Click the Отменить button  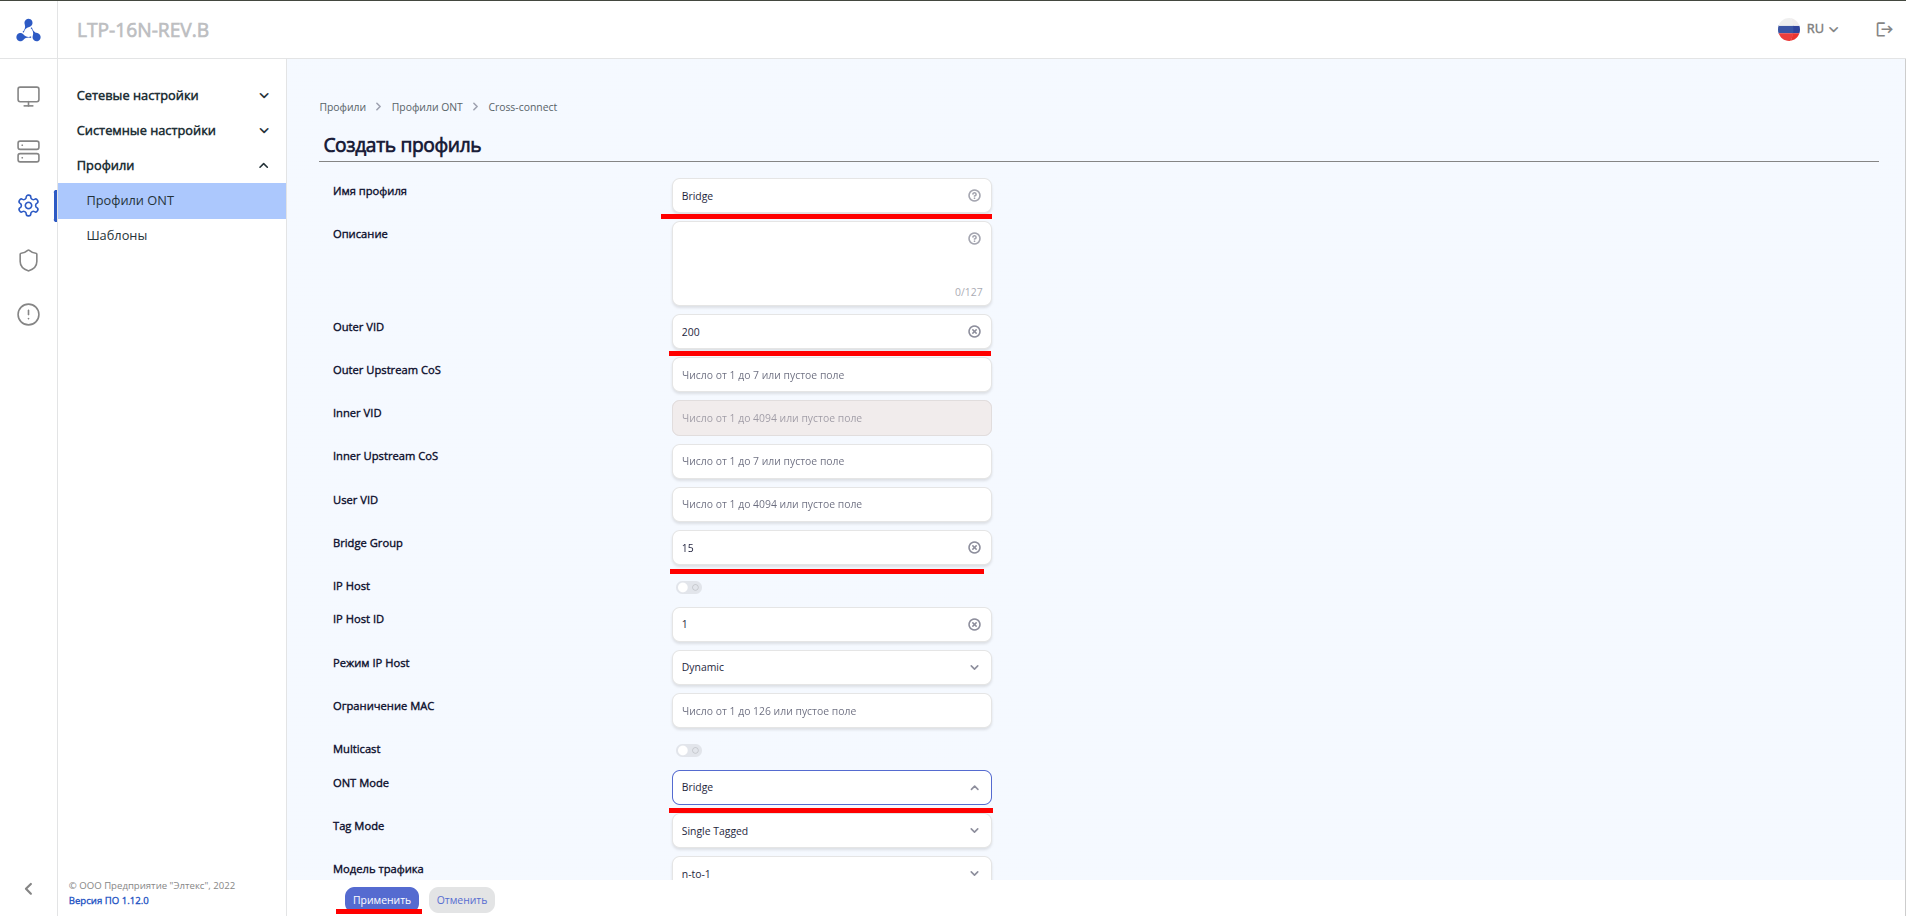[462, 900]
